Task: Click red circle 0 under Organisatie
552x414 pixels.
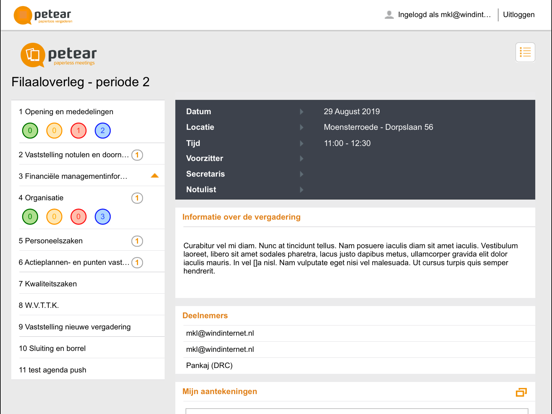Action: pos(79,217)
